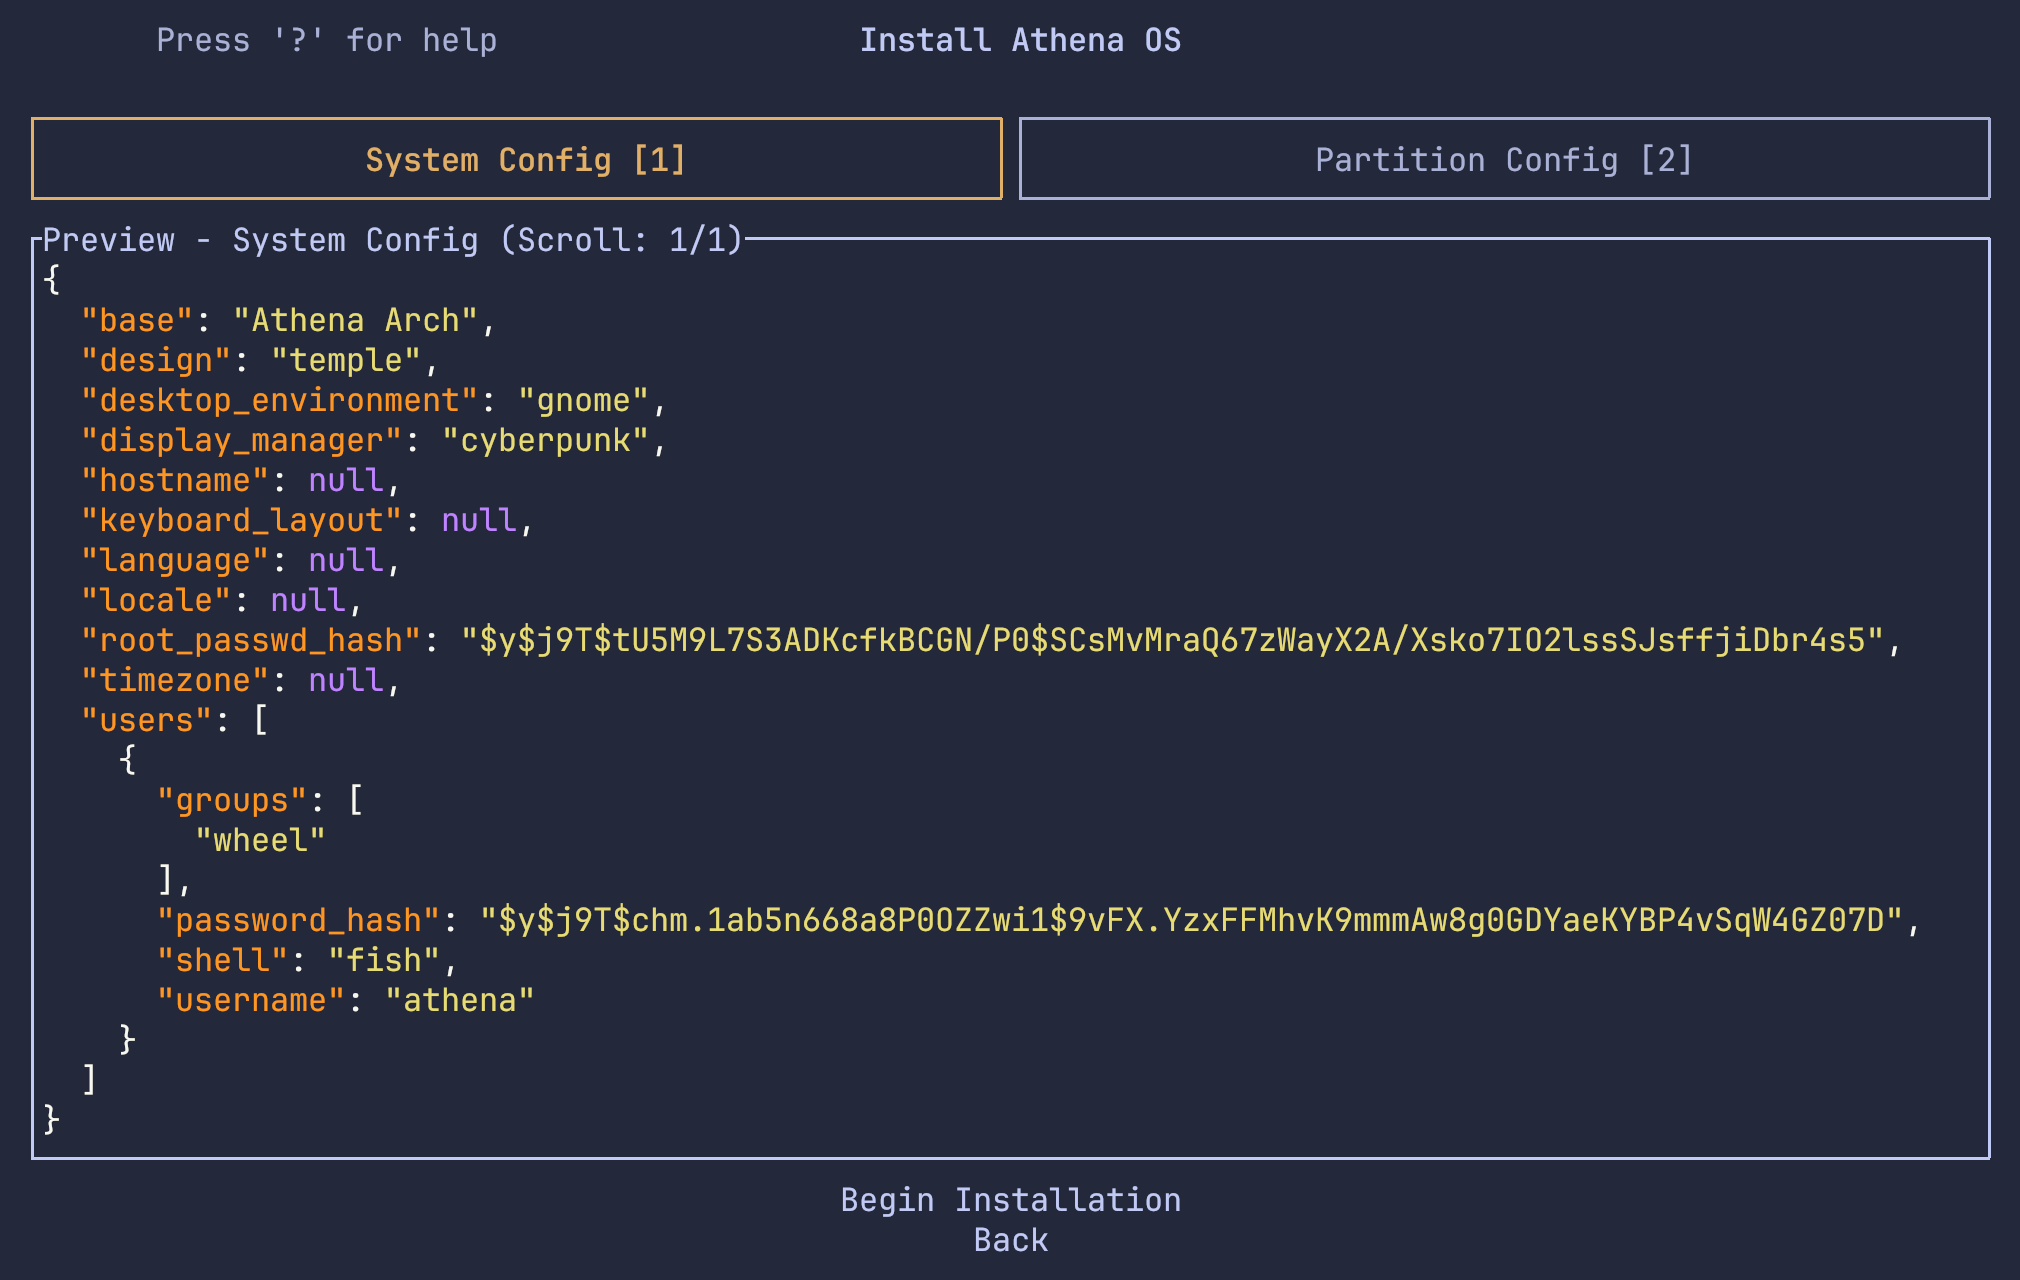
Task: Open the Partition Config [2] tab
Action: click(x=1503, y=160)
